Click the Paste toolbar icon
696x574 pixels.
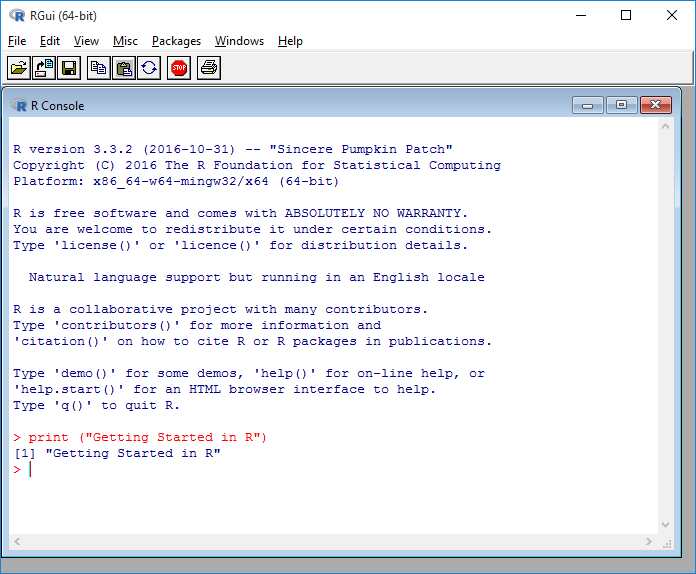point(124,68)
